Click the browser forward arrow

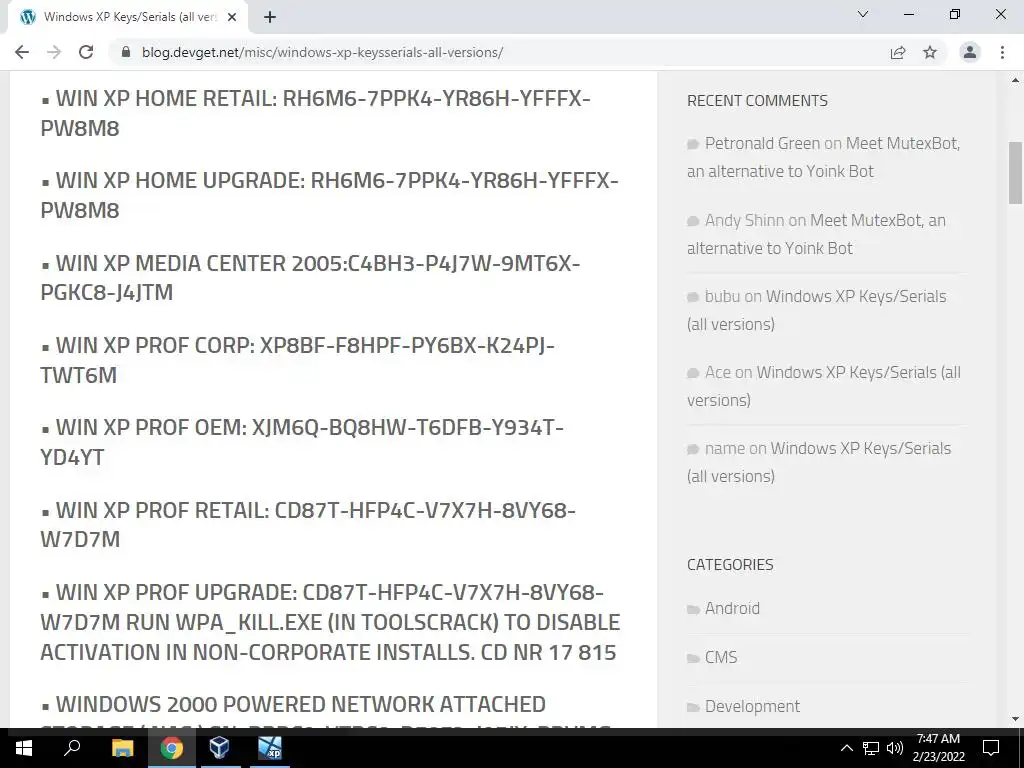54,52
